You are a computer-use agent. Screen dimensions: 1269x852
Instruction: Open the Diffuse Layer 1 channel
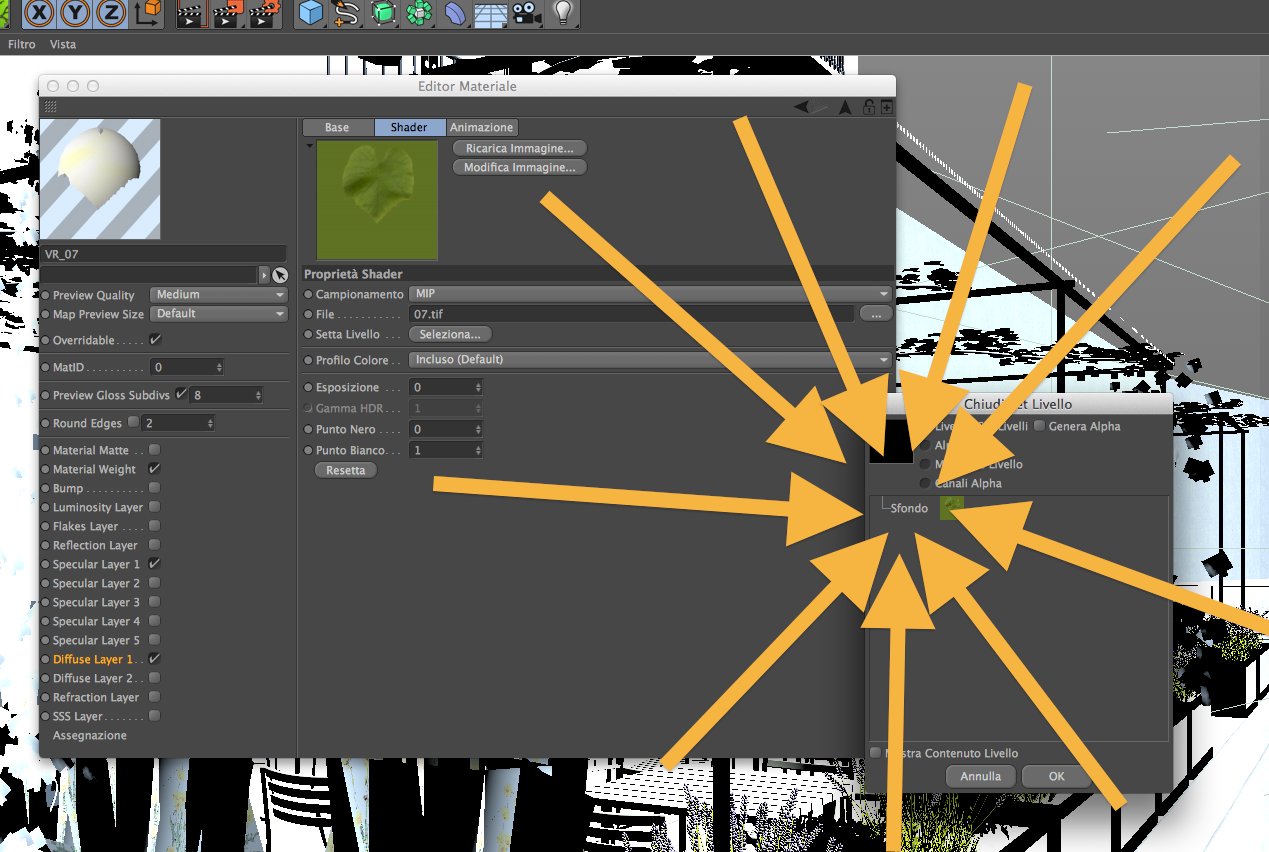[93, 659]
